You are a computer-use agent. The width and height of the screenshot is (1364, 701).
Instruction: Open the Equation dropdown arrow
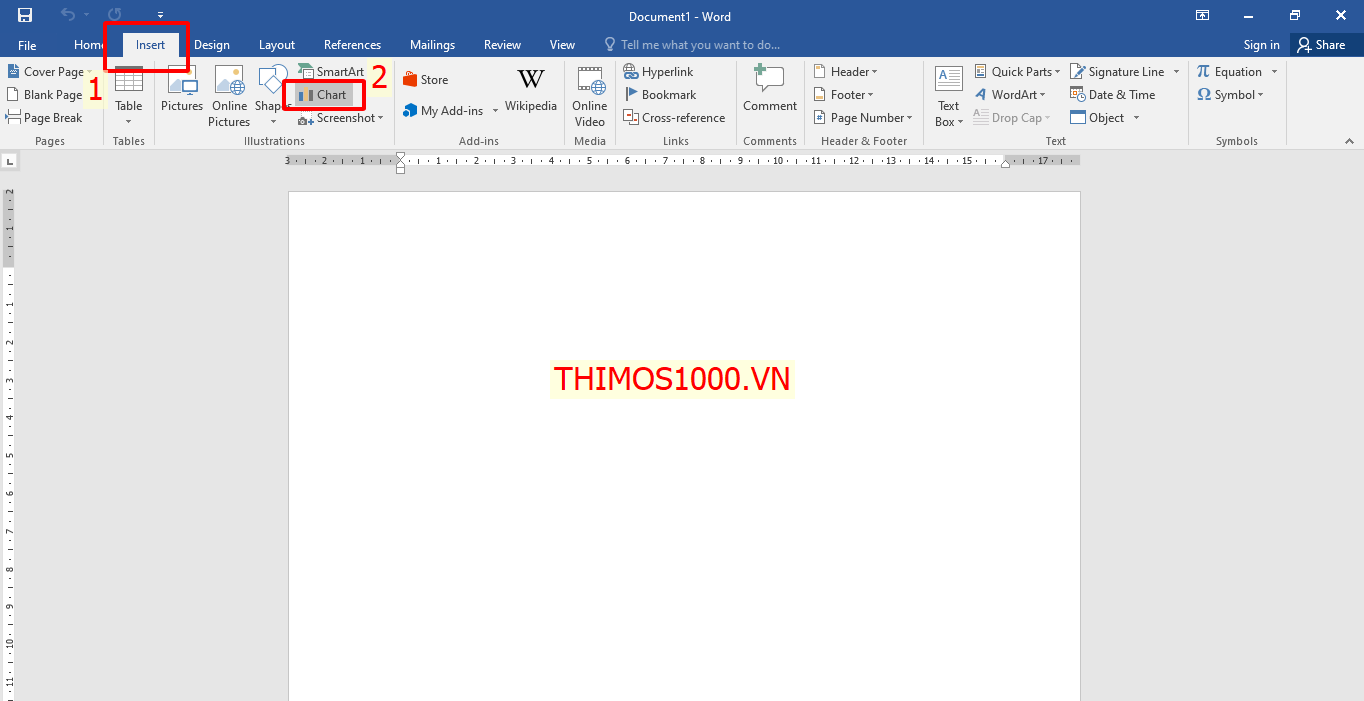point(1275,72)
